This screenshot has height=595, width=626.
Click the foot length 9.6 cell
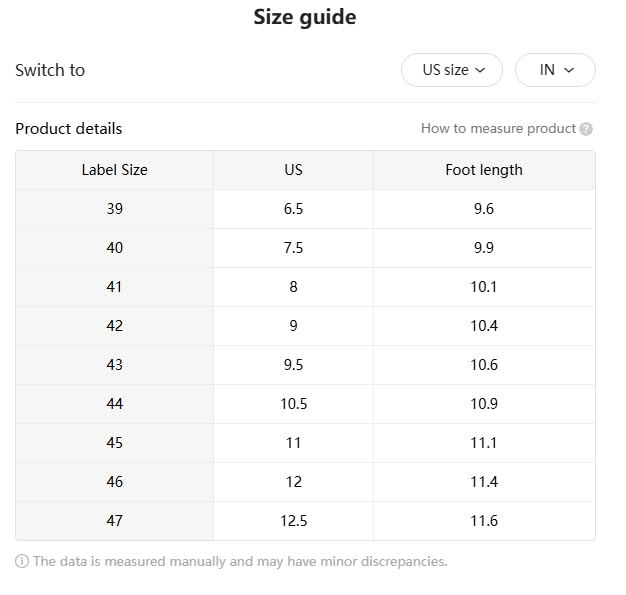click(x=484, y=209)
